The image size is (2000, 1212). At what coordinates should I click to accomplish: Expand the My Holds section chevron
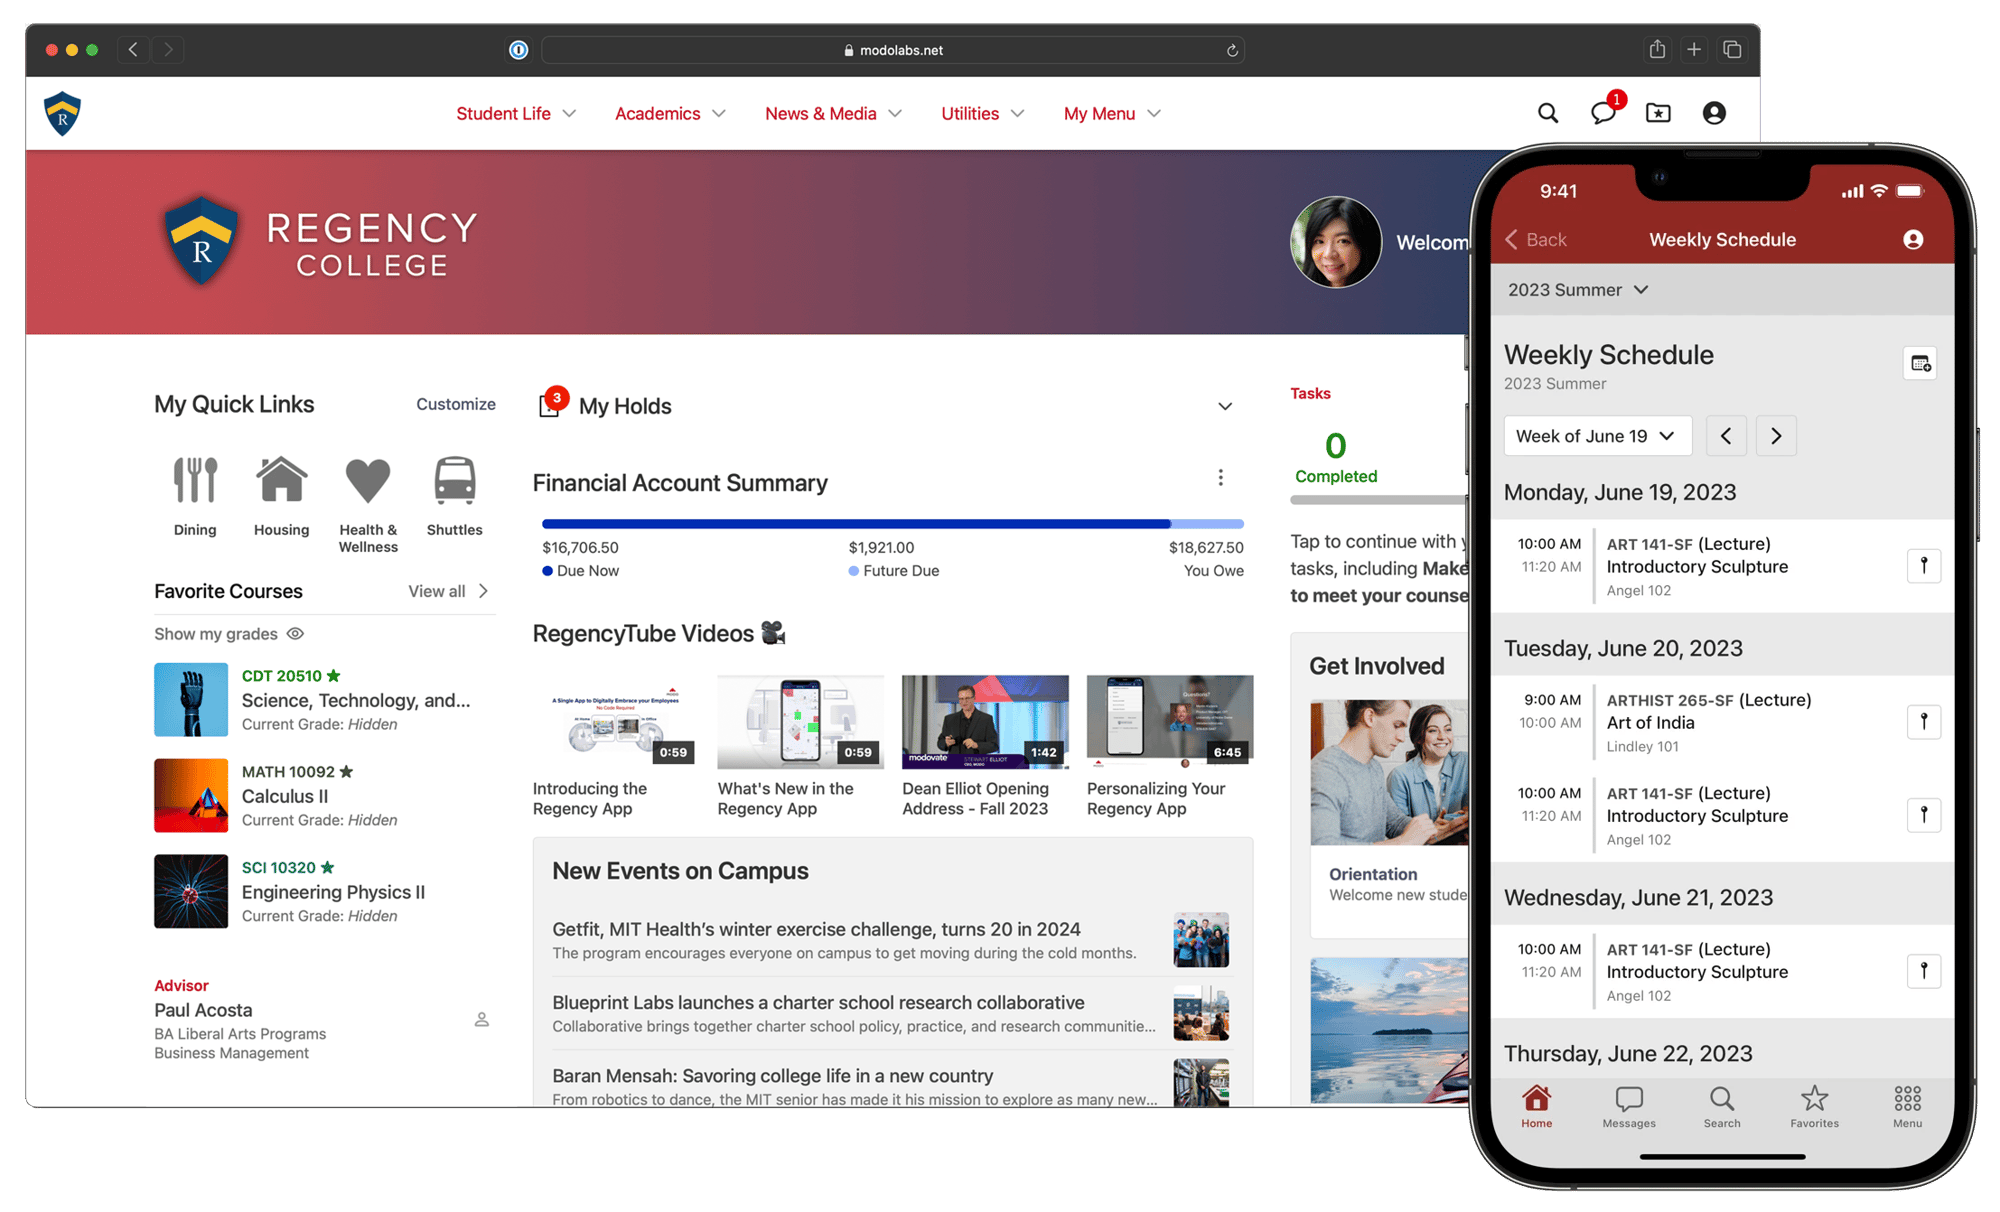pyautogui.click(x=1224, y=406)
